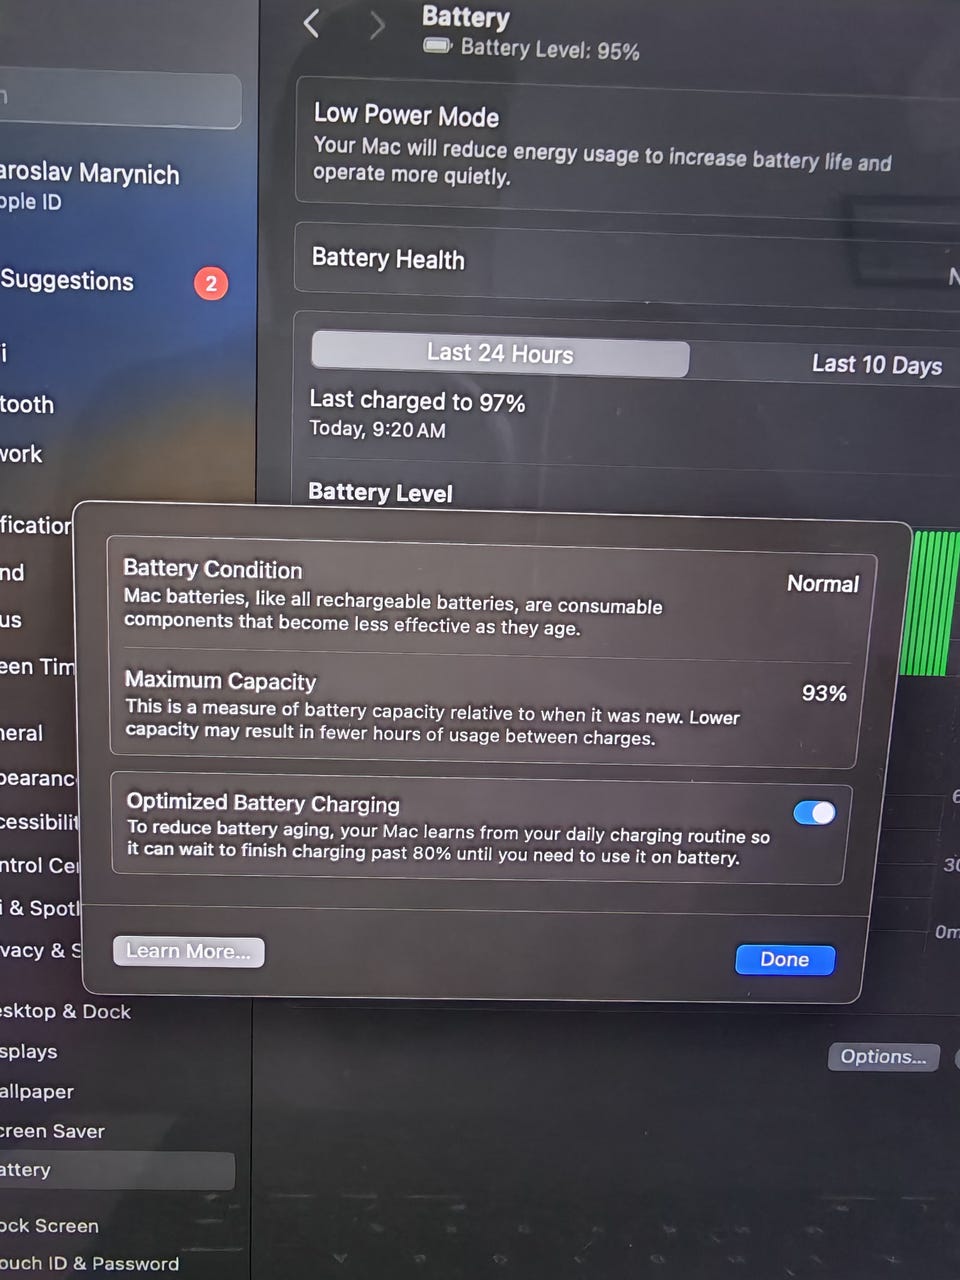
Task: Click the Today, 9:20 AM timestamp
Action: pos(377,429)
